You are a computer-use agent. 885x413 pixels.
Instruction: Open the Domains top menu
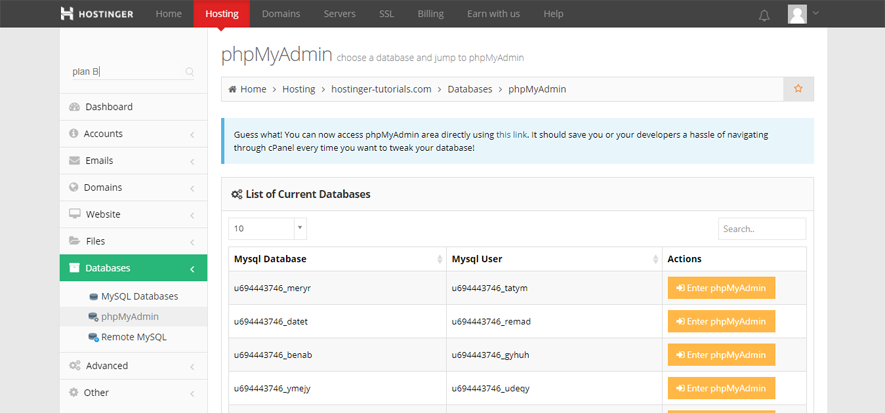point(281,14)
